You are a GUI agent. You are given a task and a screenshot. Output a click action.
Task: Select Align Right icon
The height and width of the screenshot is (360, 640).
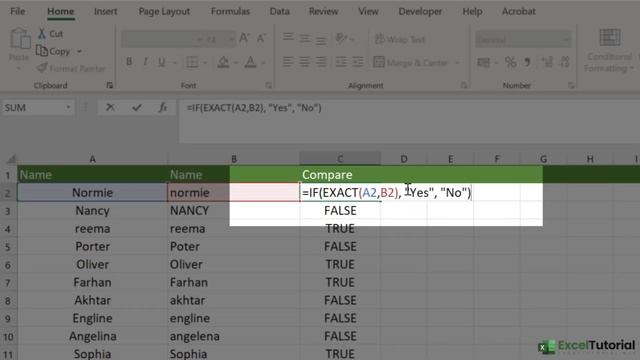pos(321,62)
